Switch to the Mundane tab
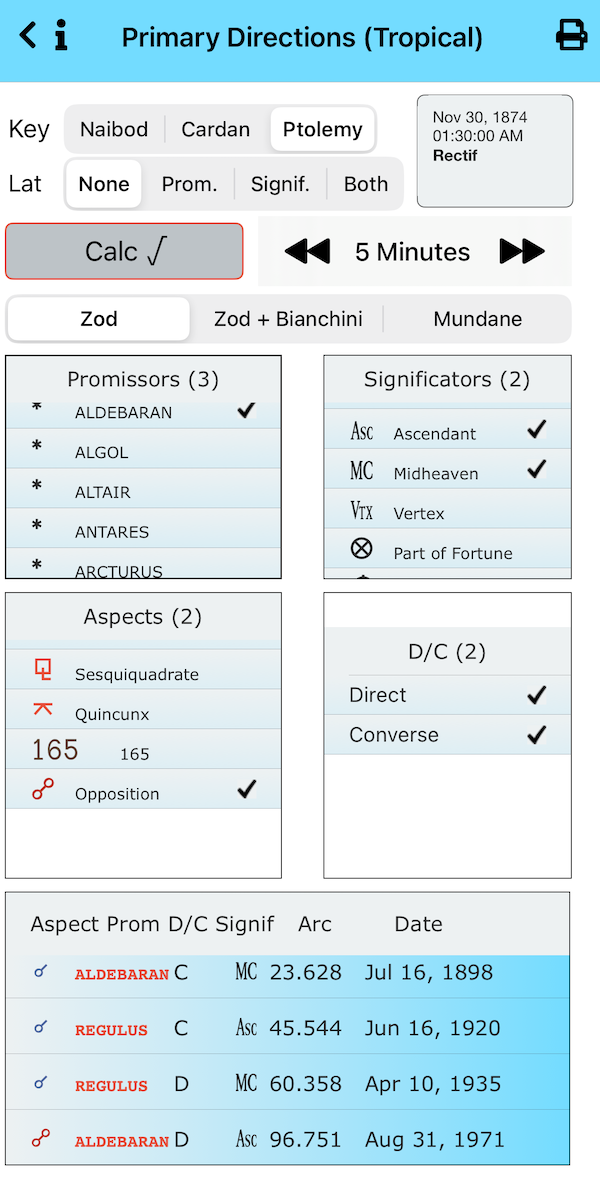600x1183 pixels. click(x=477, y=319)
